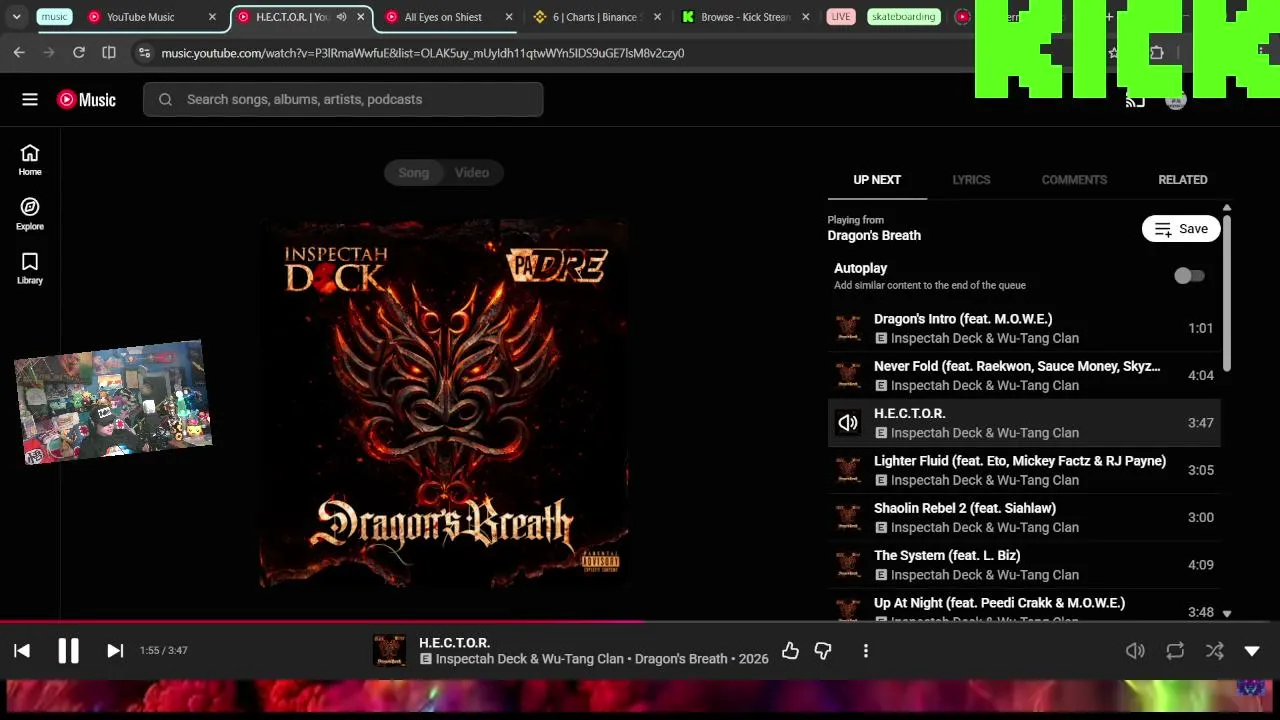1280x720 pixels.
Task: Click the Search songs, albums, artists field
Action: point(343,99)
